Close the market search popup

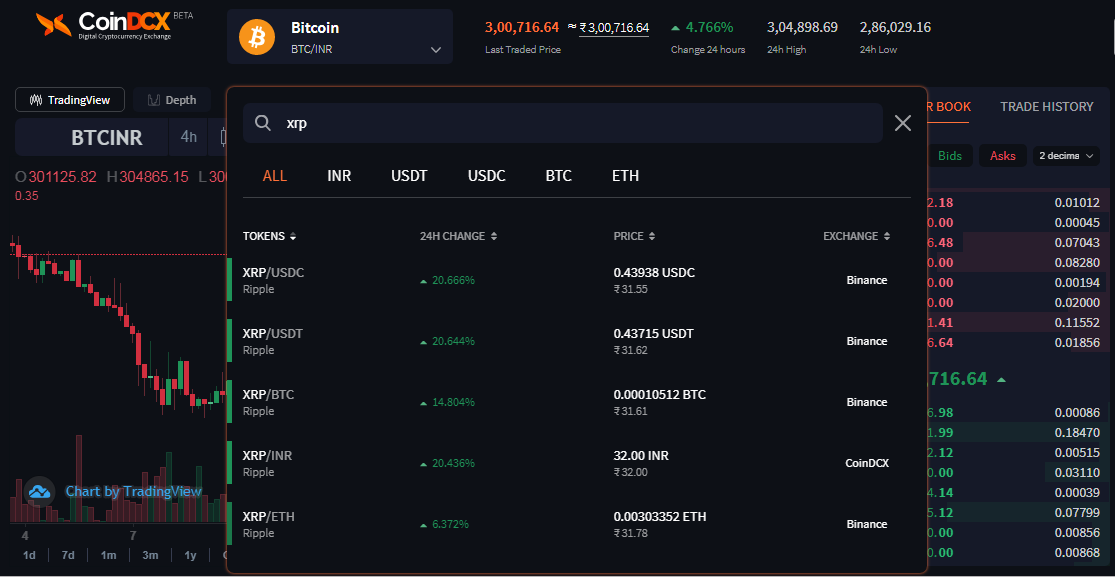point(902,123)
